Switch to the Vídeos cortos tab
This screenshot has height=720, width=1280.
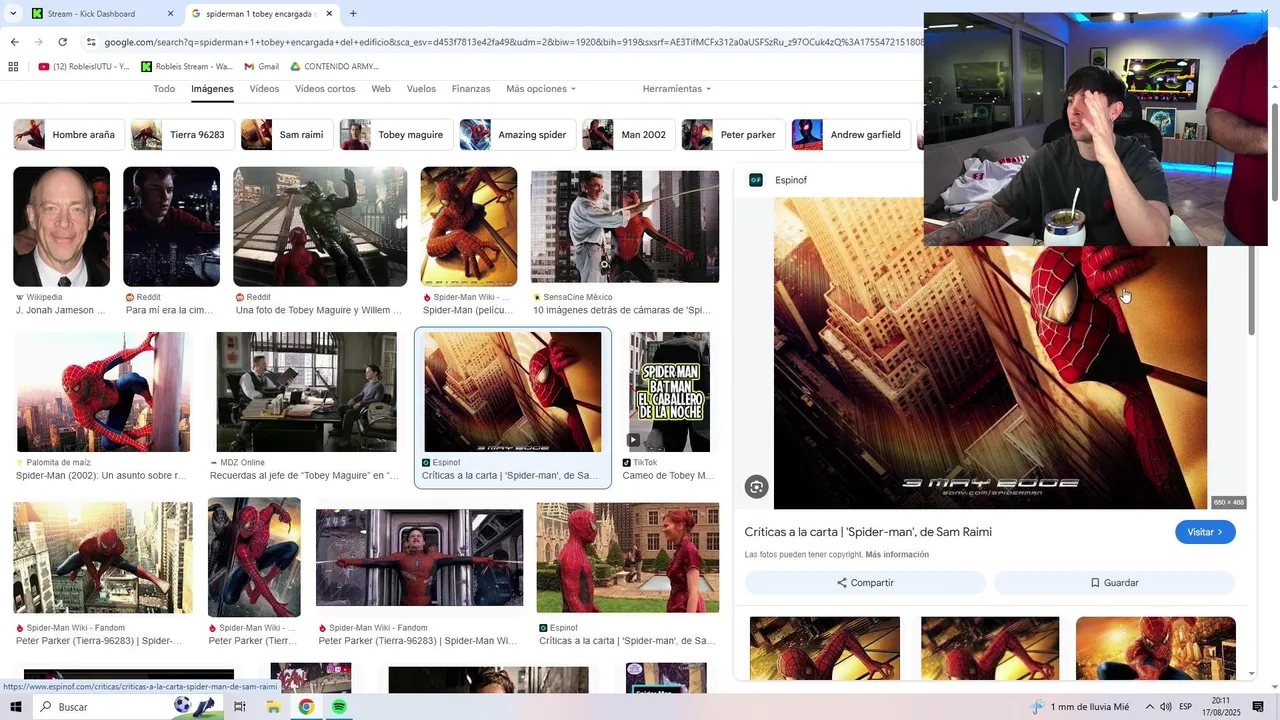click(x=325, y=89)
